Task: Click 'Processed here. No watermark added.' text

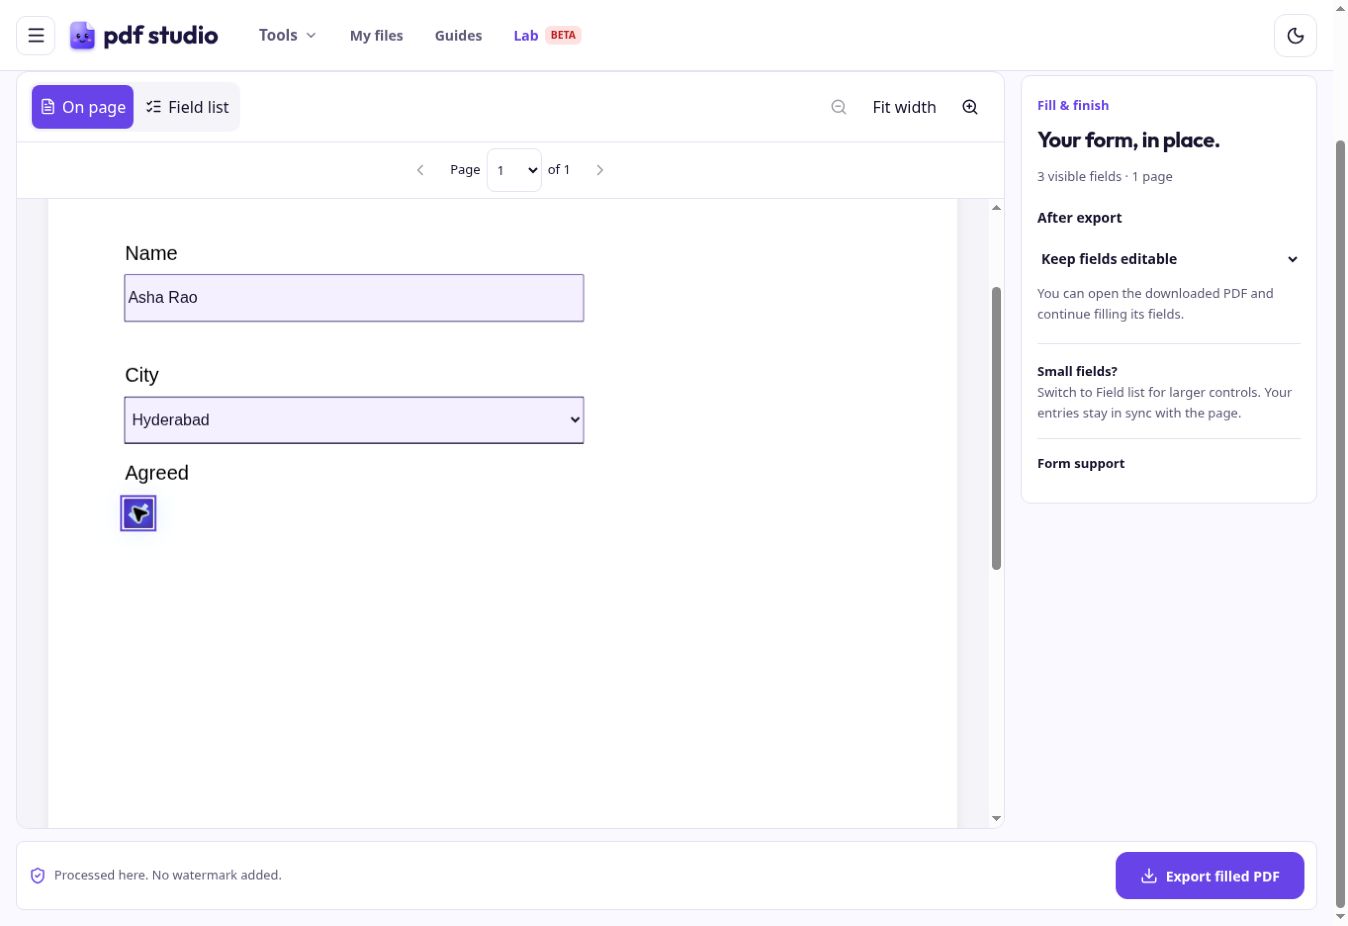Action: 168,875
